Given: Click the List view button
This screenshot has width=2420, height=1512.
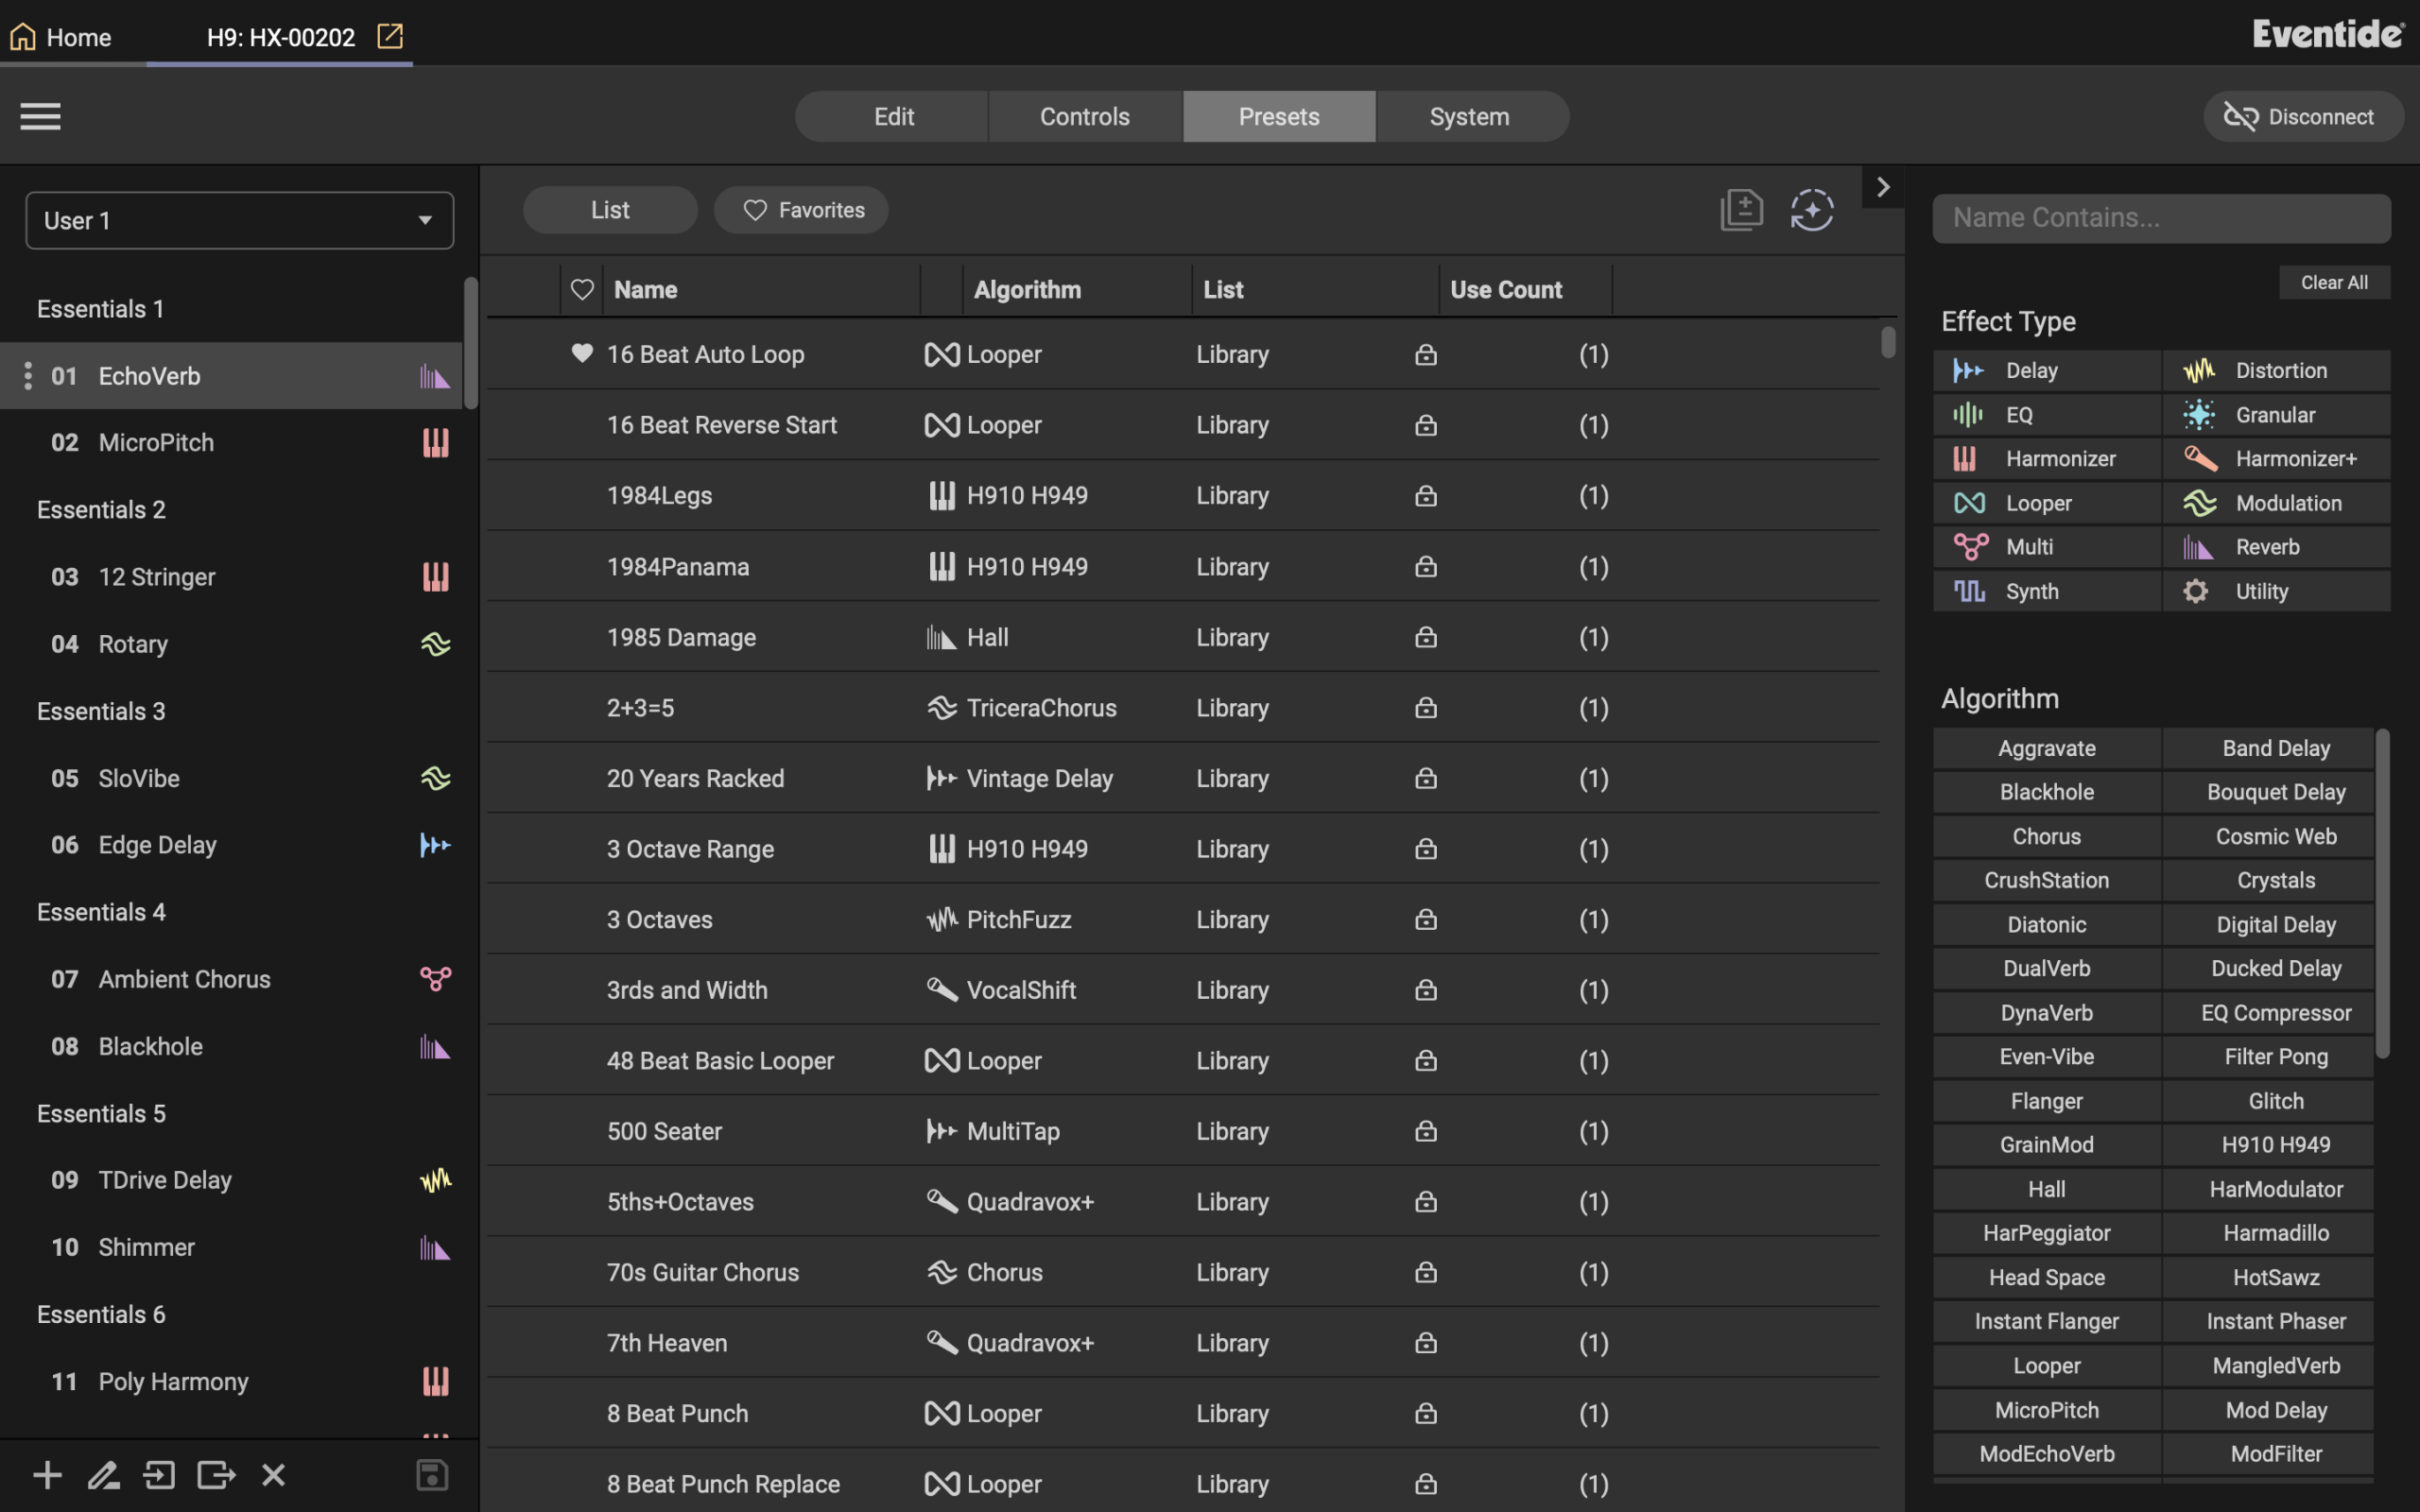Looking at the screenshot, I should 610,210.
